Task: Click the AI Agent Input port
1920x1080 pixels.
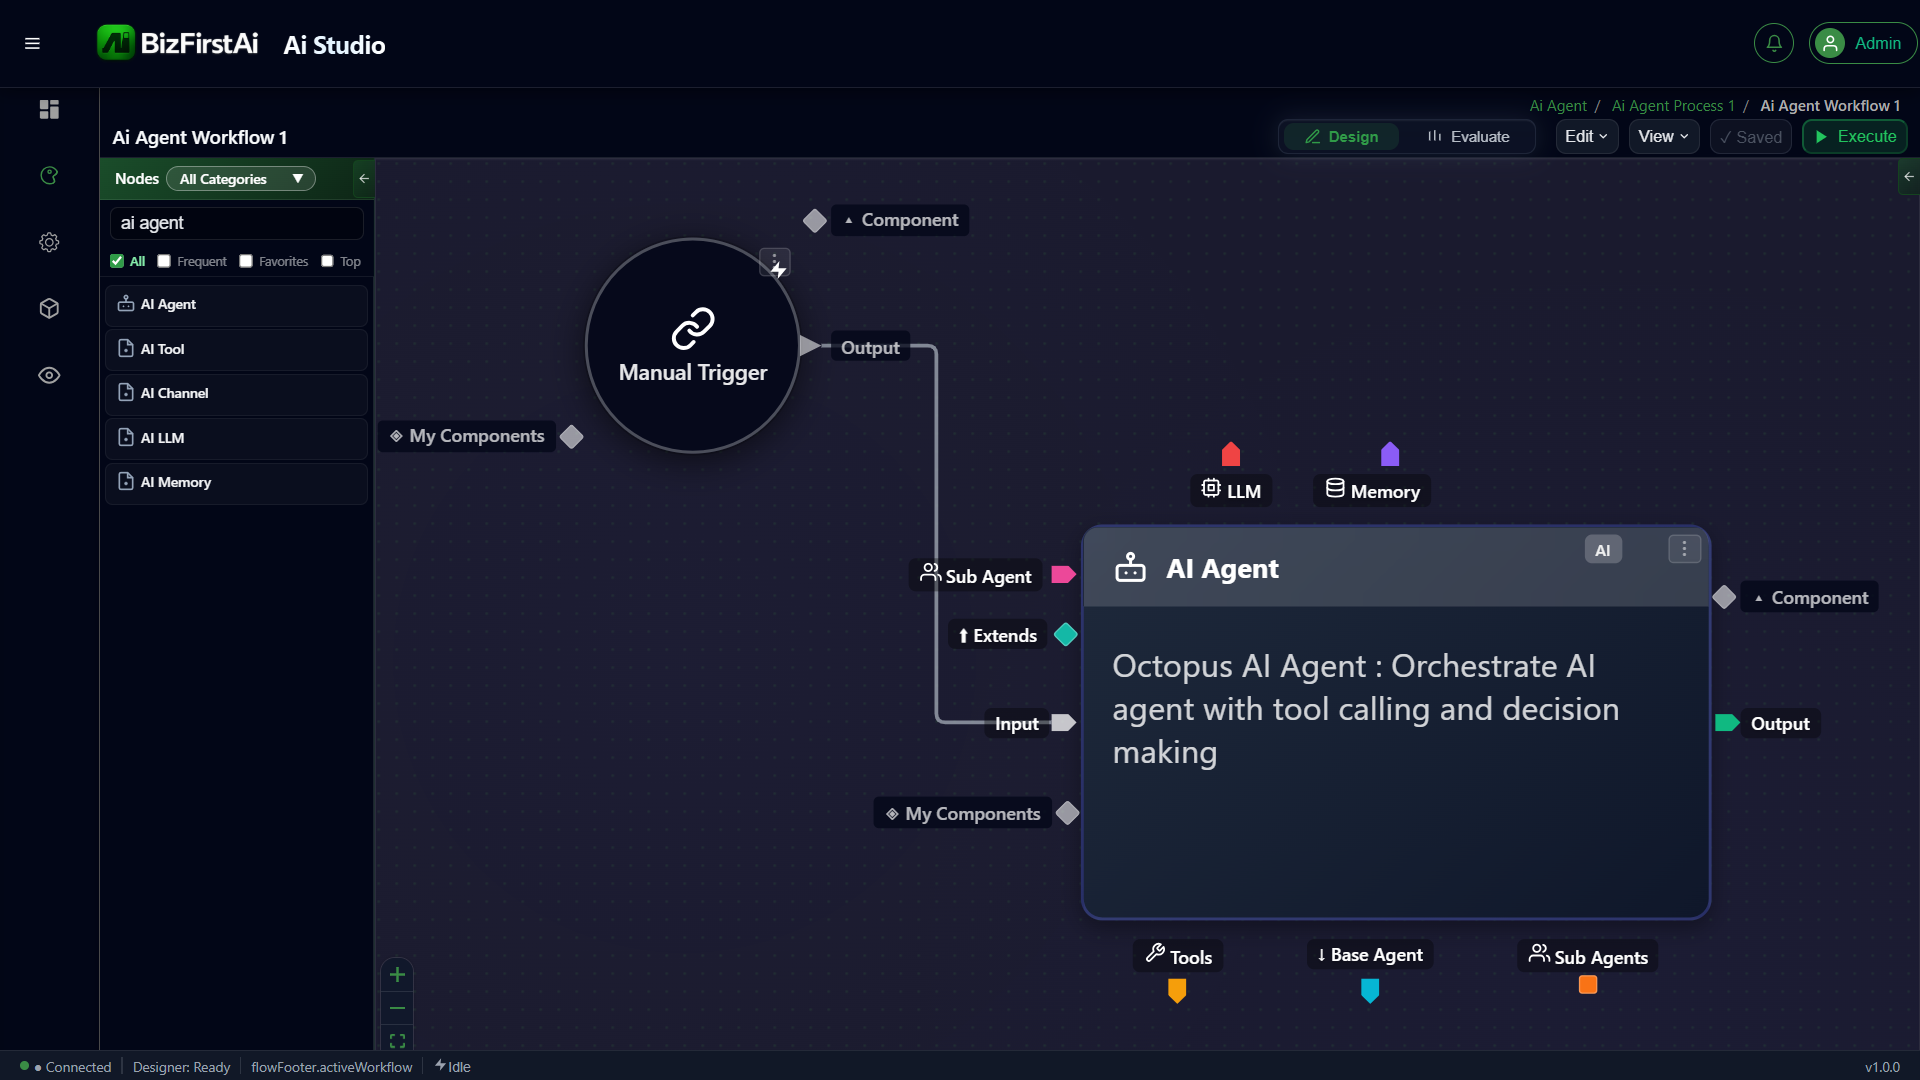Action: click(1063, 723)
